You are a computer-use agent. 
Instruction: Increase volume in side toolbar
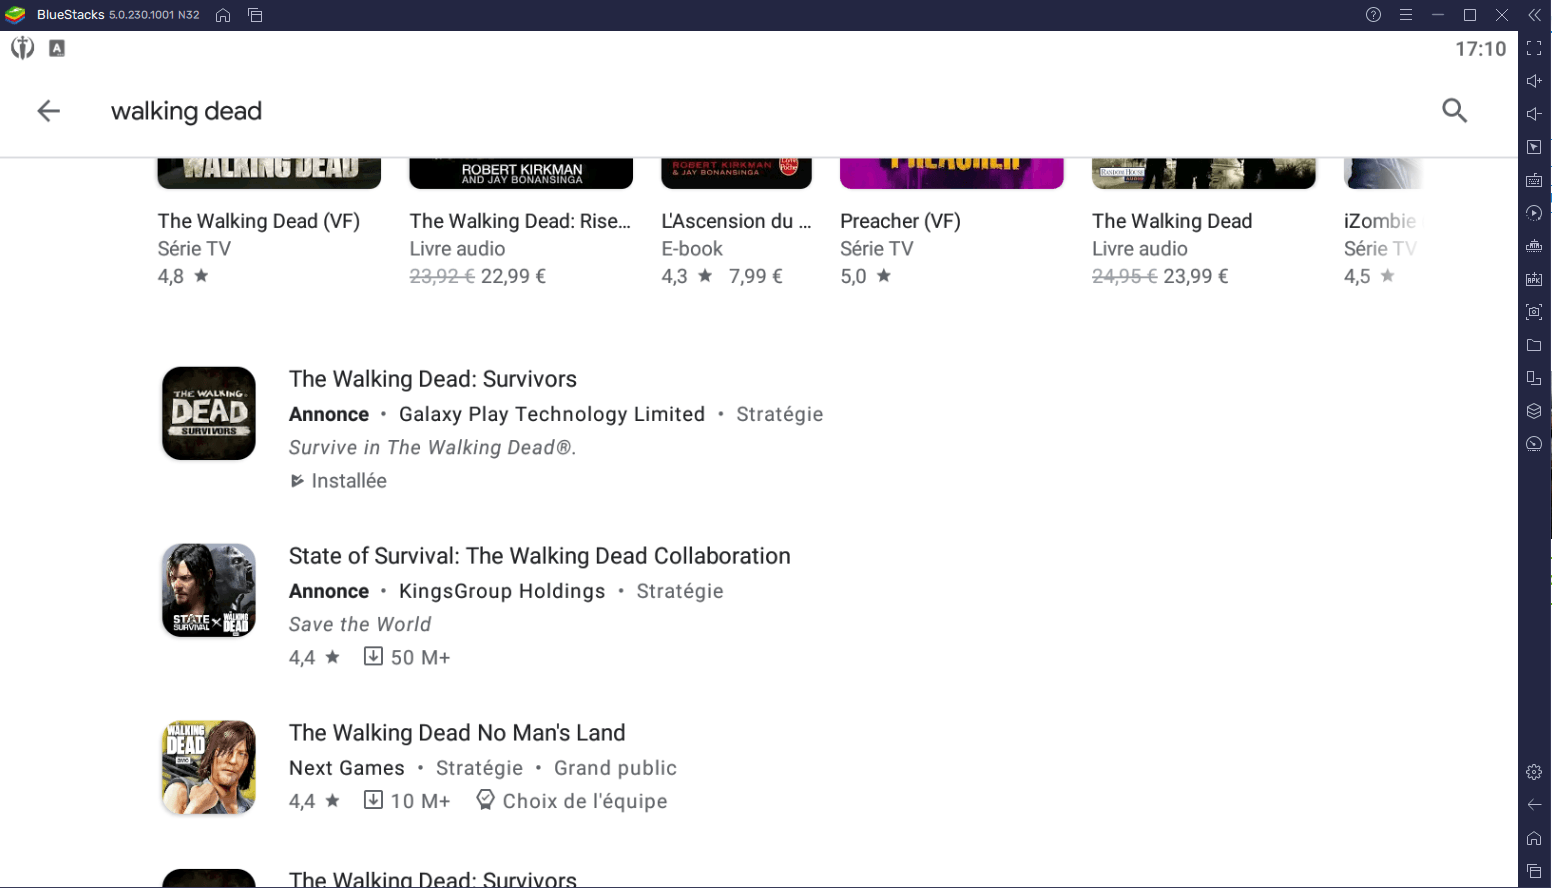pos(1534,81)
